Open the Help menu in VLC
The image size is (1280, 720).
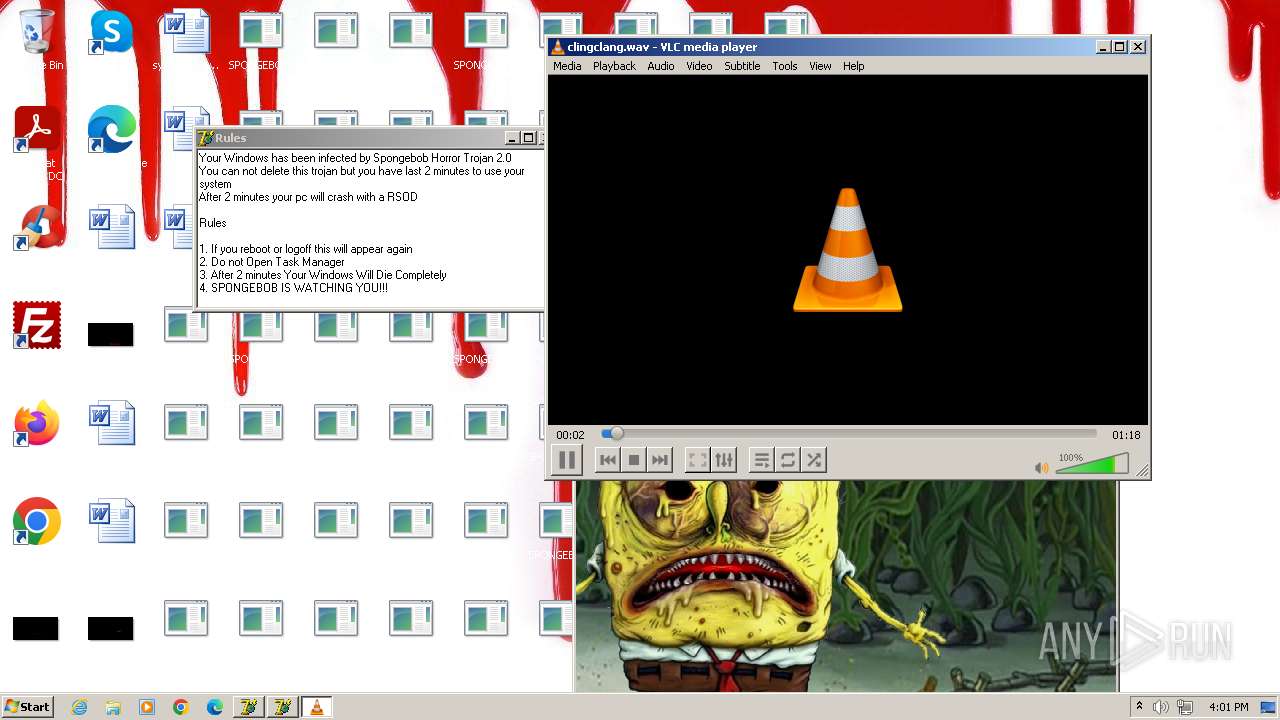coord(853,66)
